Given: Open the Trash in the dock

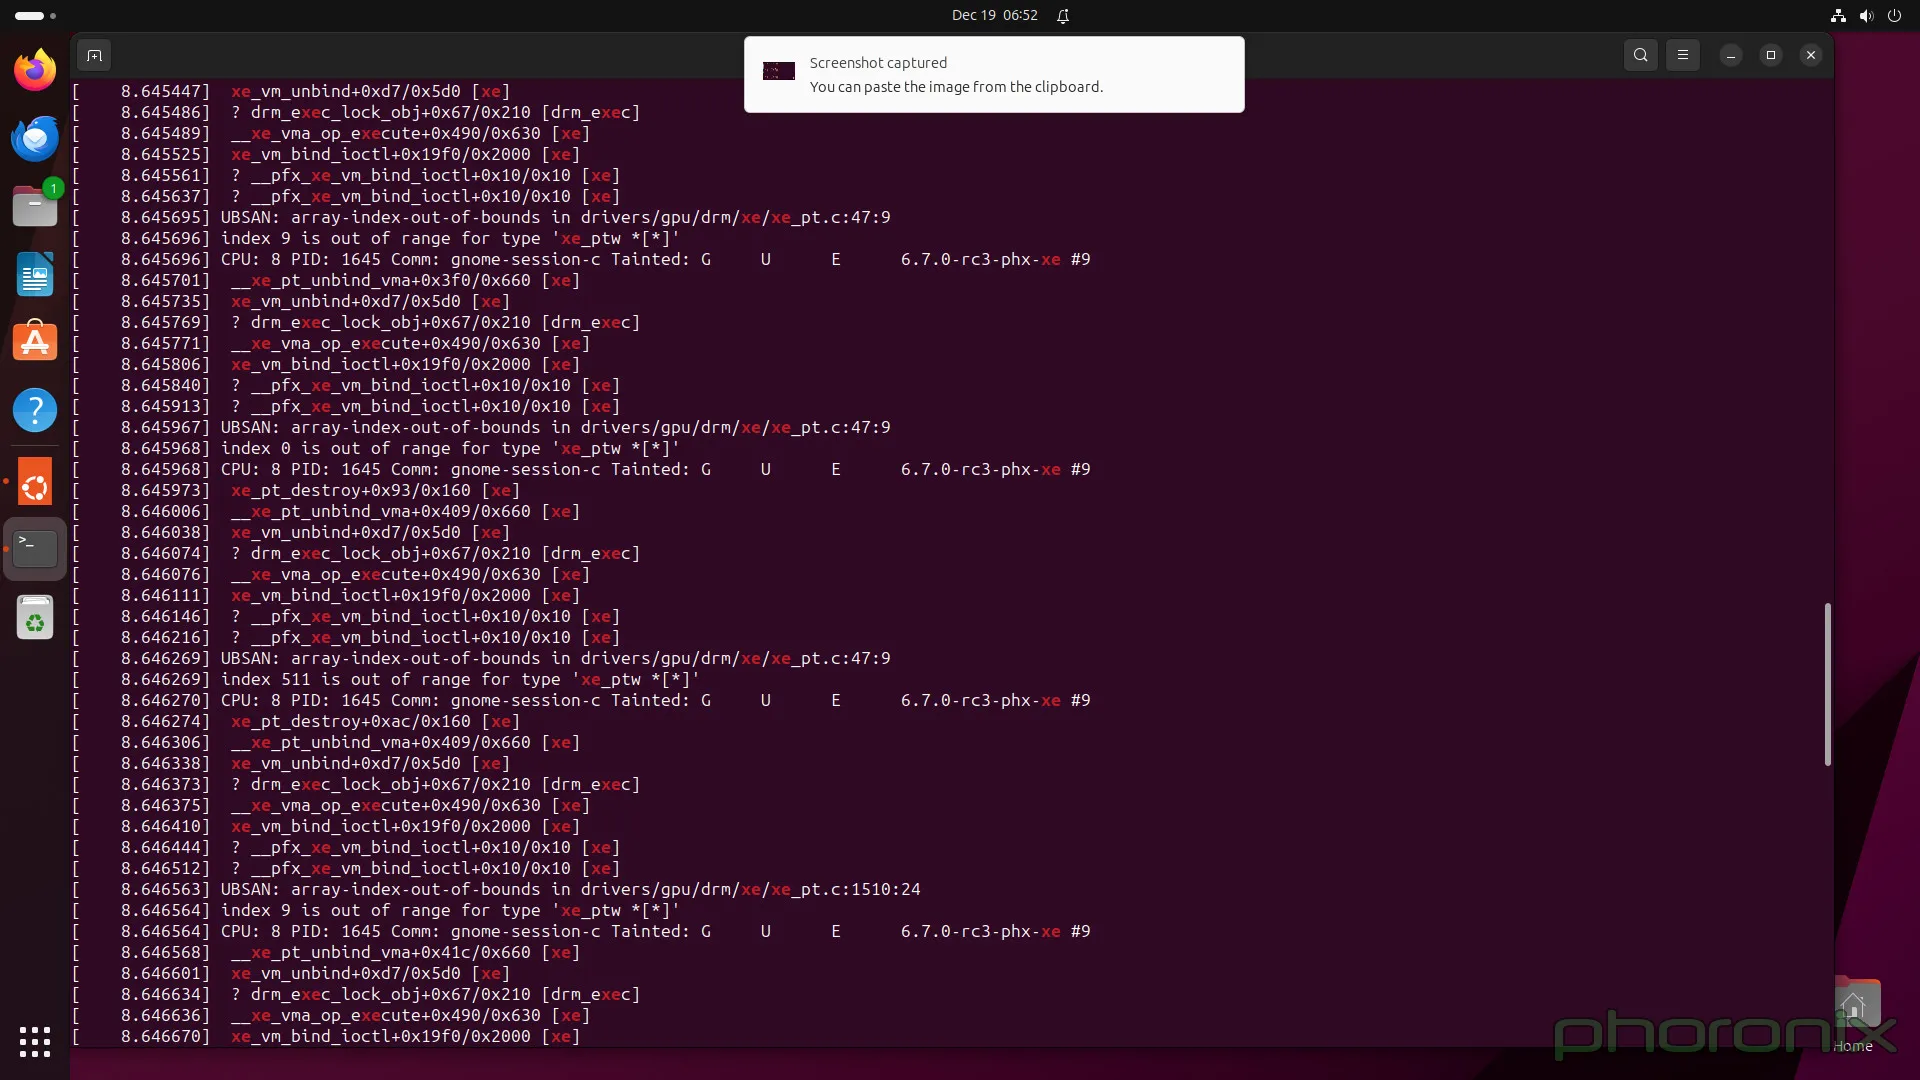Looking at the screenshot, I should [x=35, y=617].
